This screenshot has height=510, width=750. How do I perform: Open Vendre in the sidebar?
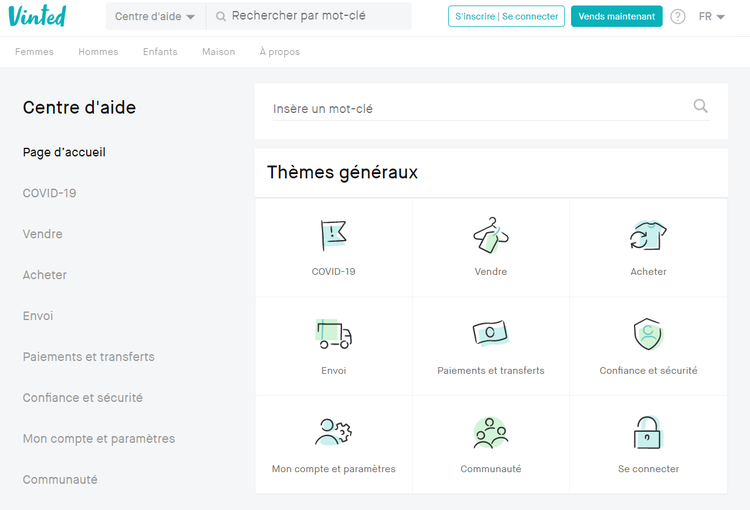(x=43, y=234)
